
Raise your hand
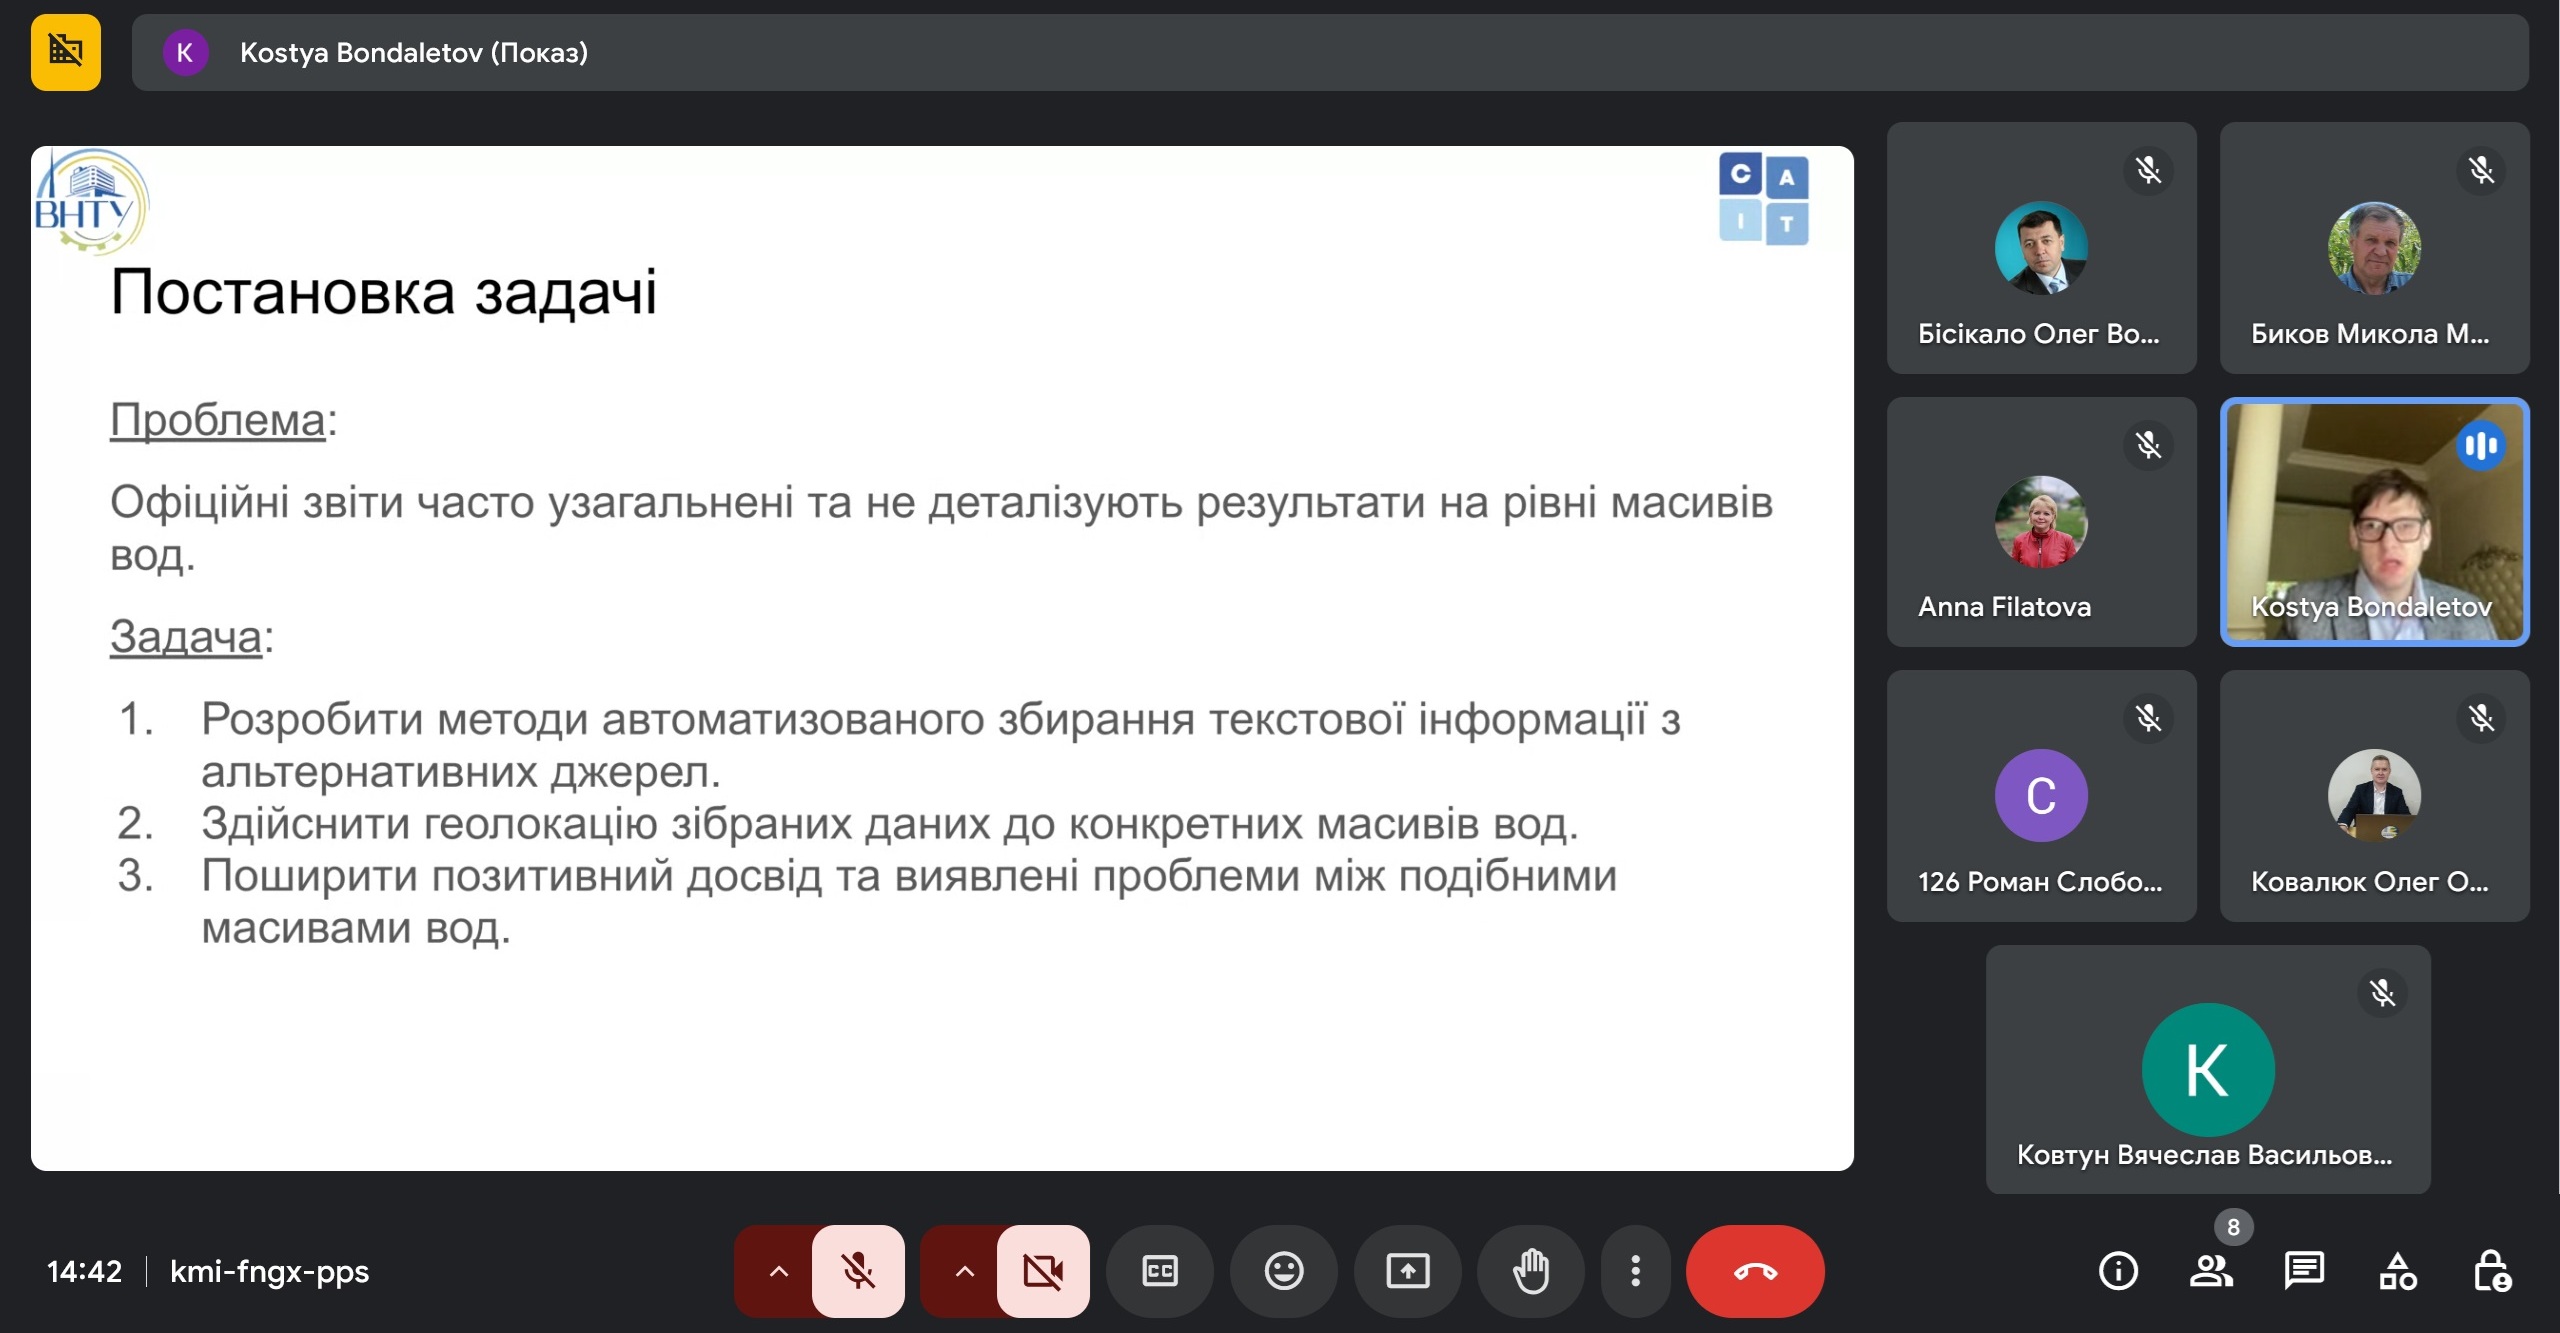point(1531,1271)
